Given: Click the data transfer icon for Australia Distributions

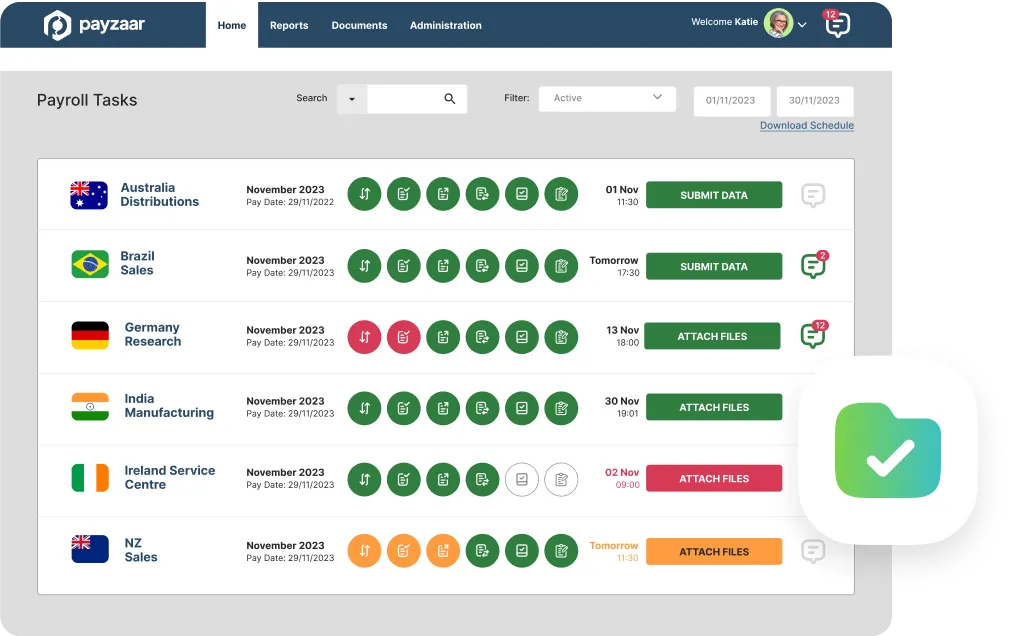Looking at the screenshot, I should pos(364,194).
